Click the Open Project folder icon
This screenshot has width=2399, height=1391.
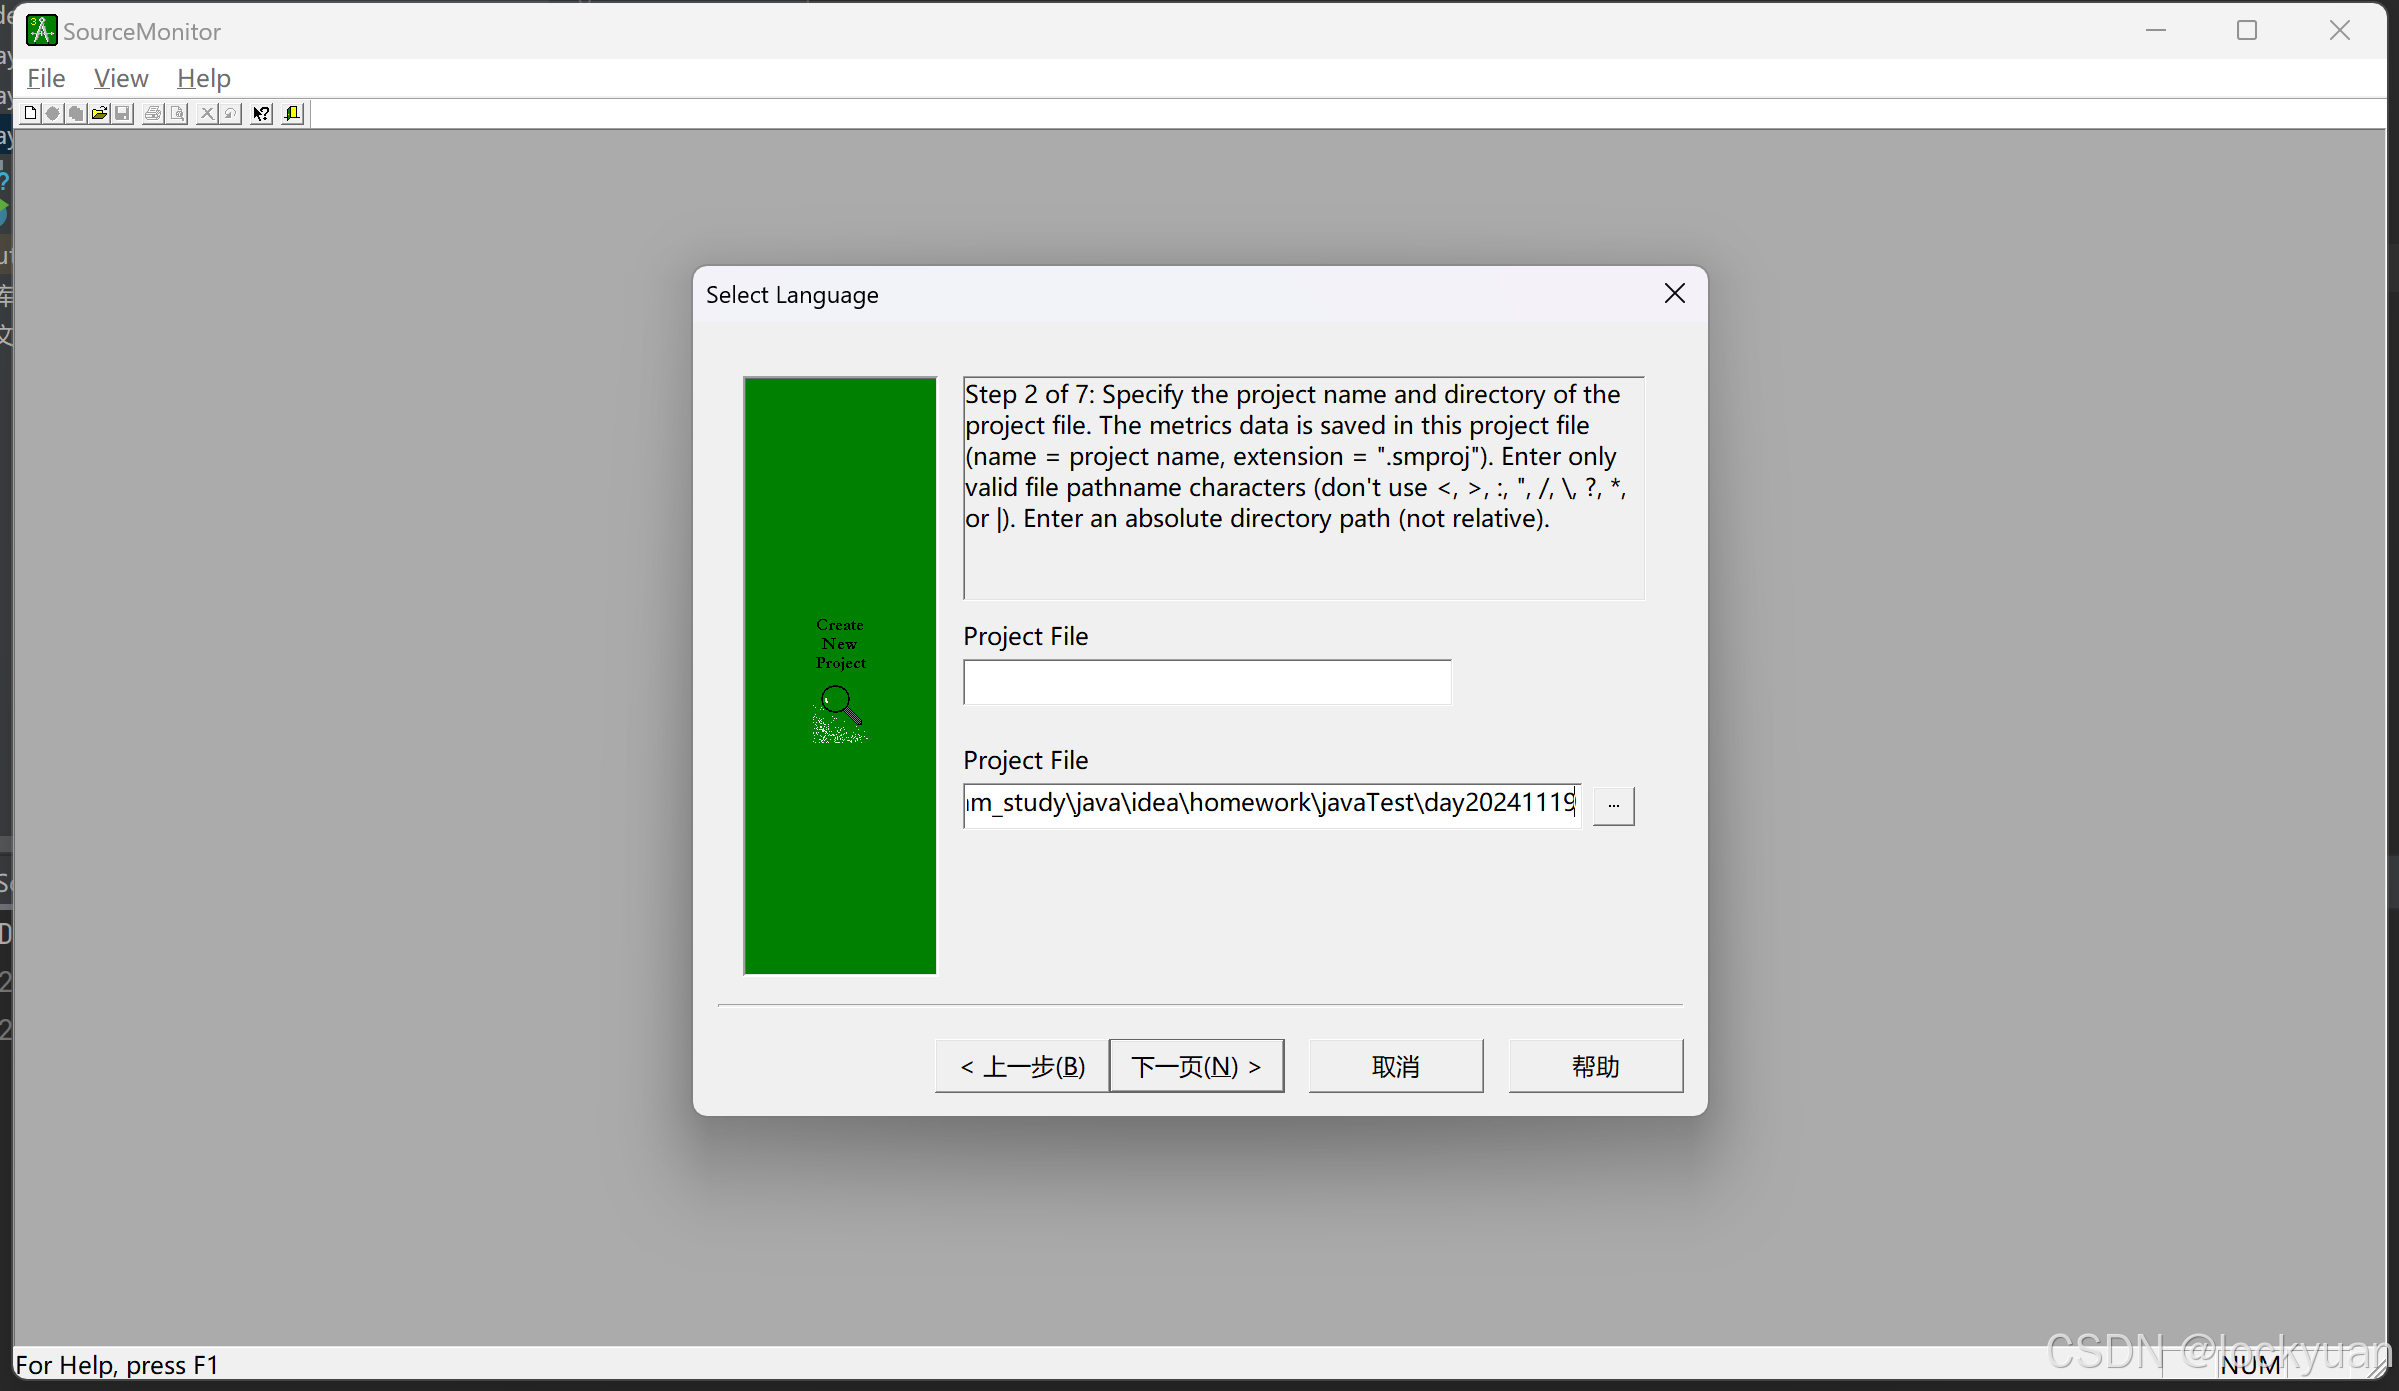[99, 113]
